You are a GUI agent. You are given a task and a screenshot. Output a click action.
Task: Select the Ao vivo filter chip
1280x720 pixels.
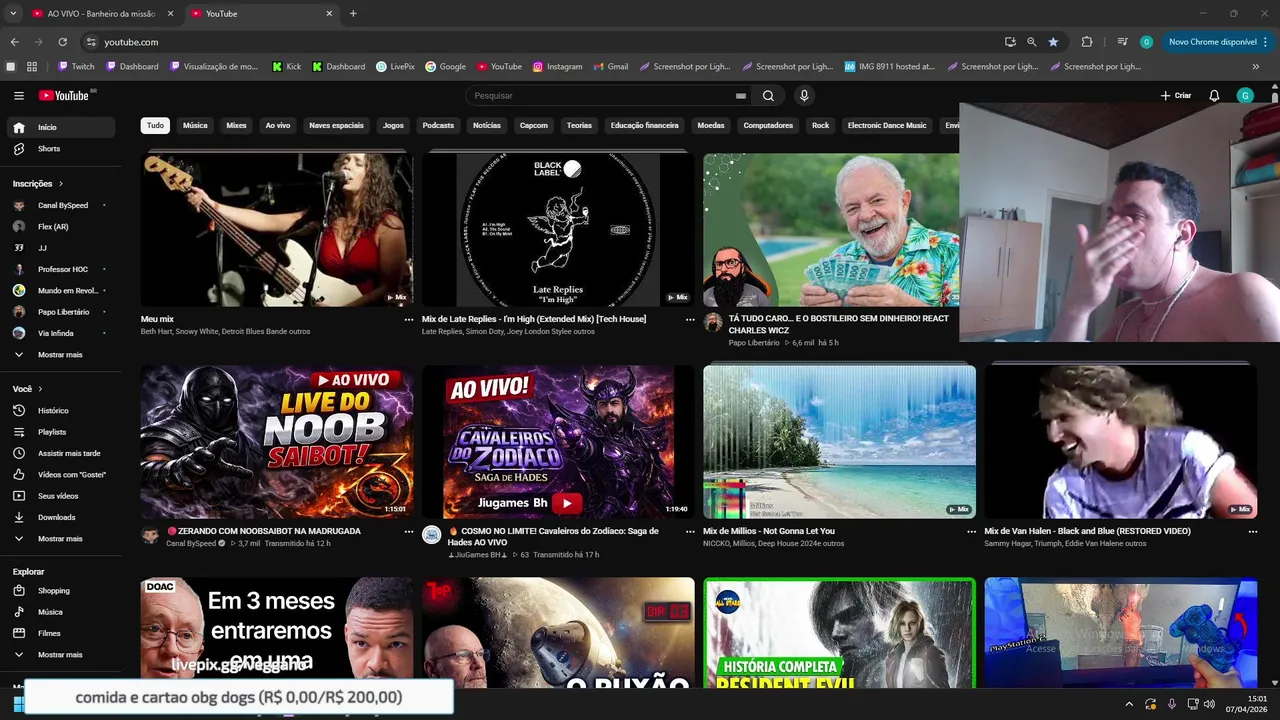pos(277,126)
